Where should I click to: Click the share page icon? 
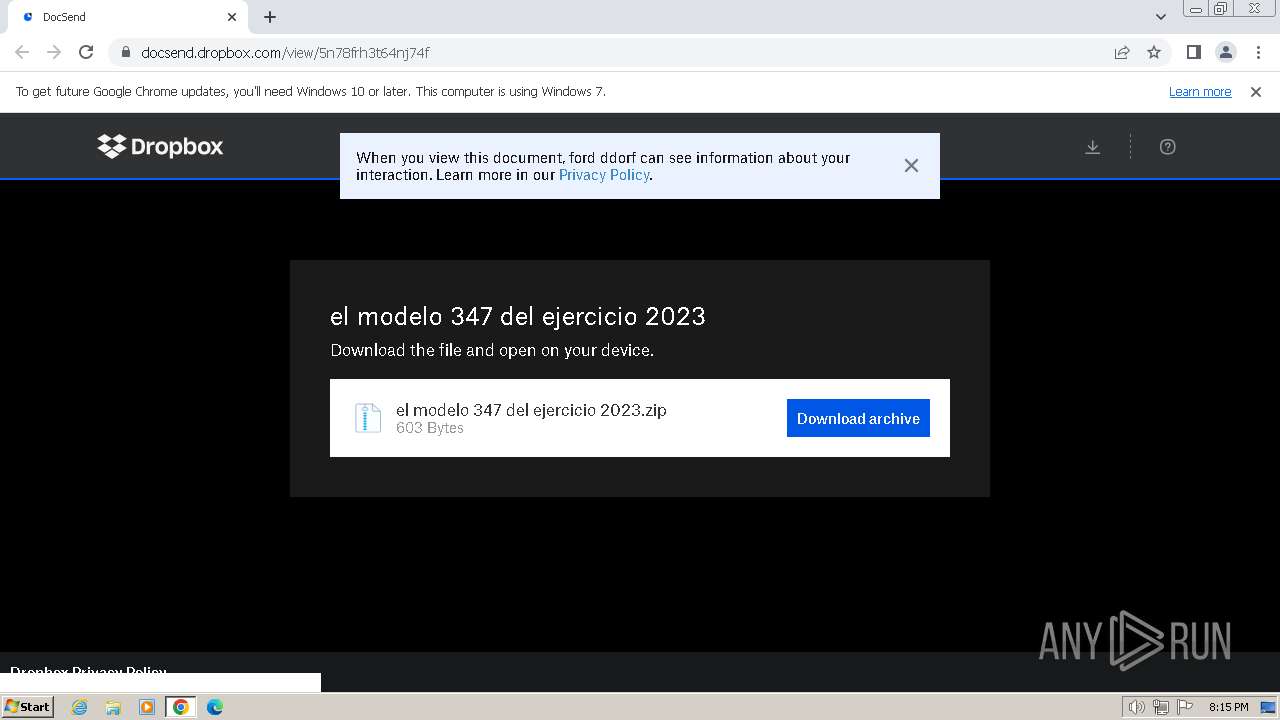click(x=1122, y=52)
